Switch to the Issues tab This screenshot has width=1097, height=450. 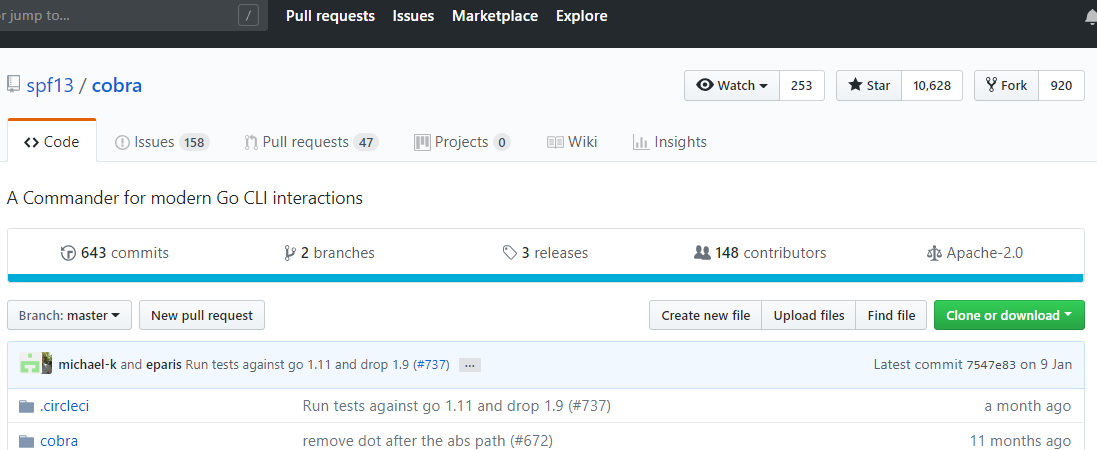[x=160, y=142]
